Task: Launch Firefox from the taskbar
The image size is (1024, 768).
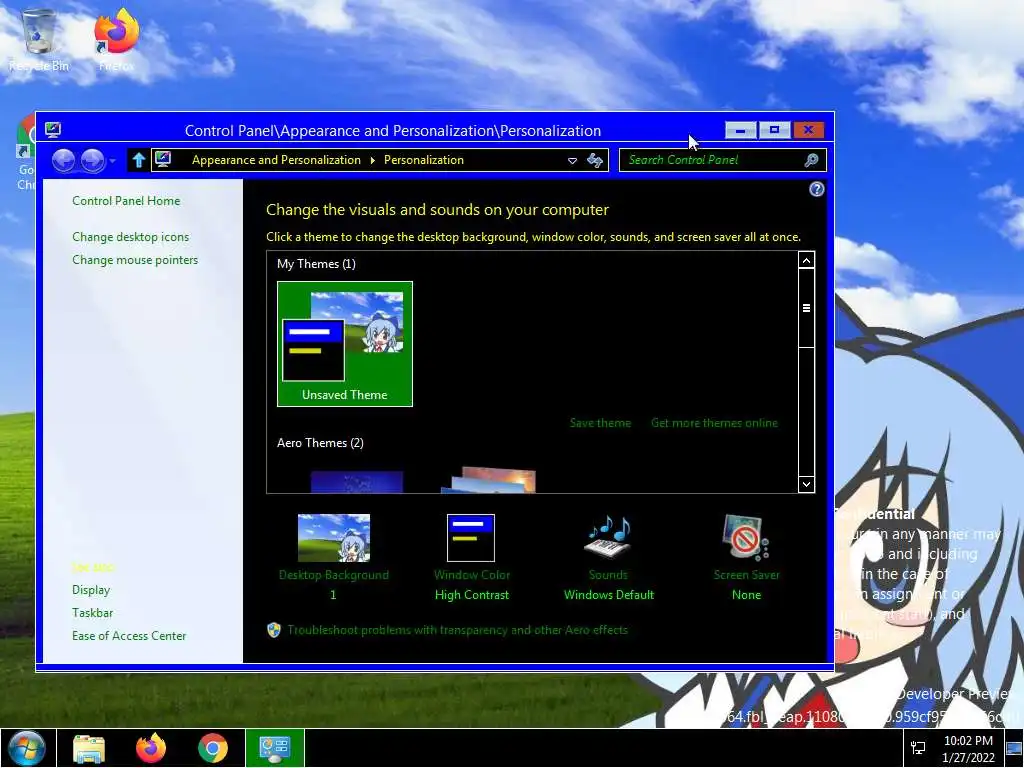Action: (151, 748)
